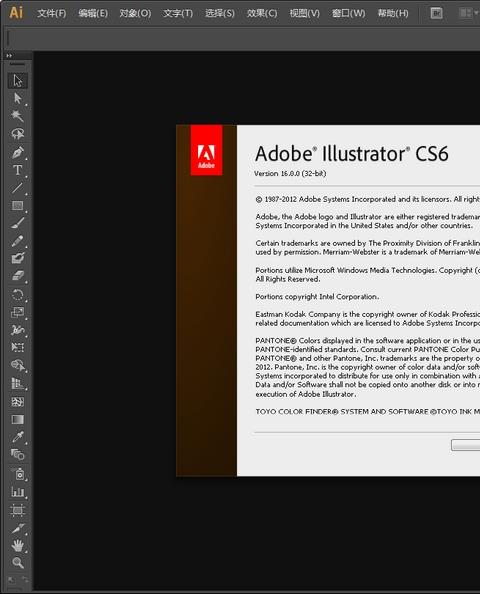Open the 文件(F) menu
The height and width of the screenshot is (594, 480).
(x=52, y=13)
